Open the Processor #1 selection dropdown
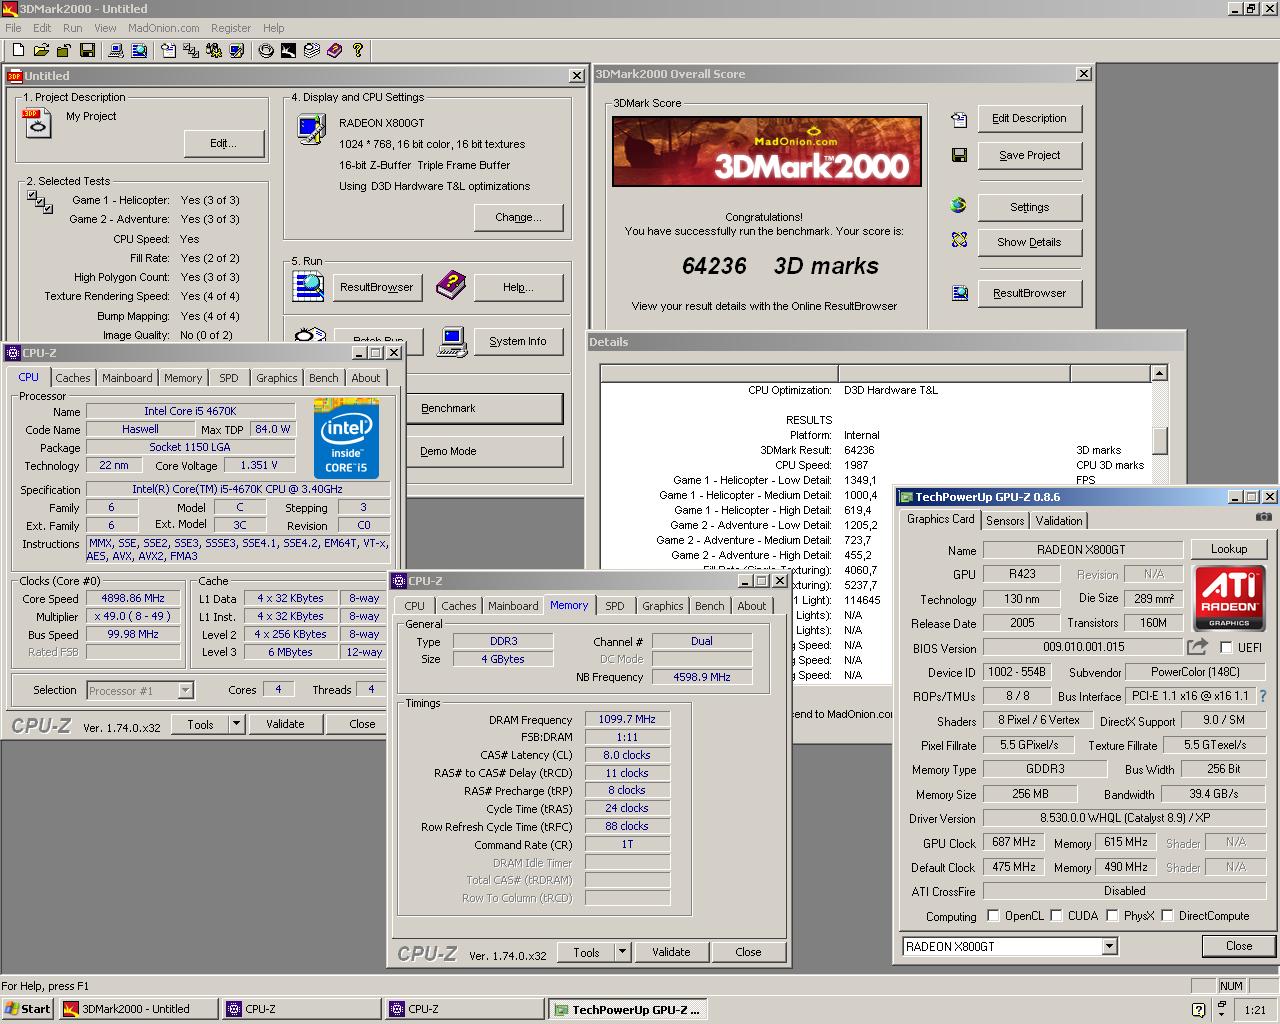Image resolution: width=1280 pixels, height=1024 pixels. pyautogui.click(x=185, y=690)
